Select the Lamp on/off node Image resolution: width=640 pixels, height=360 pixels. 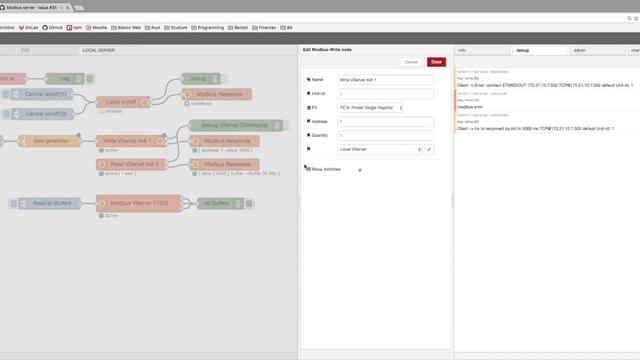coord(123,102)
